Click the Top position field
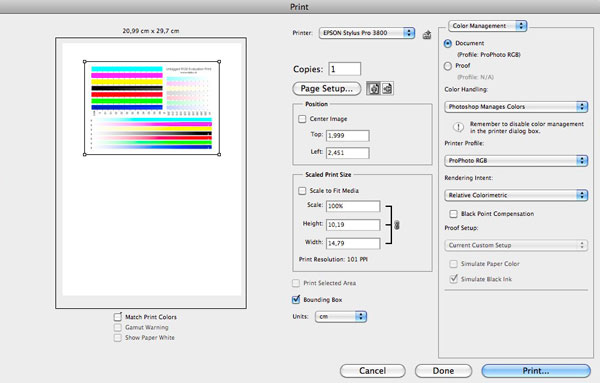The image size is (600, 383). coord(347,135)
